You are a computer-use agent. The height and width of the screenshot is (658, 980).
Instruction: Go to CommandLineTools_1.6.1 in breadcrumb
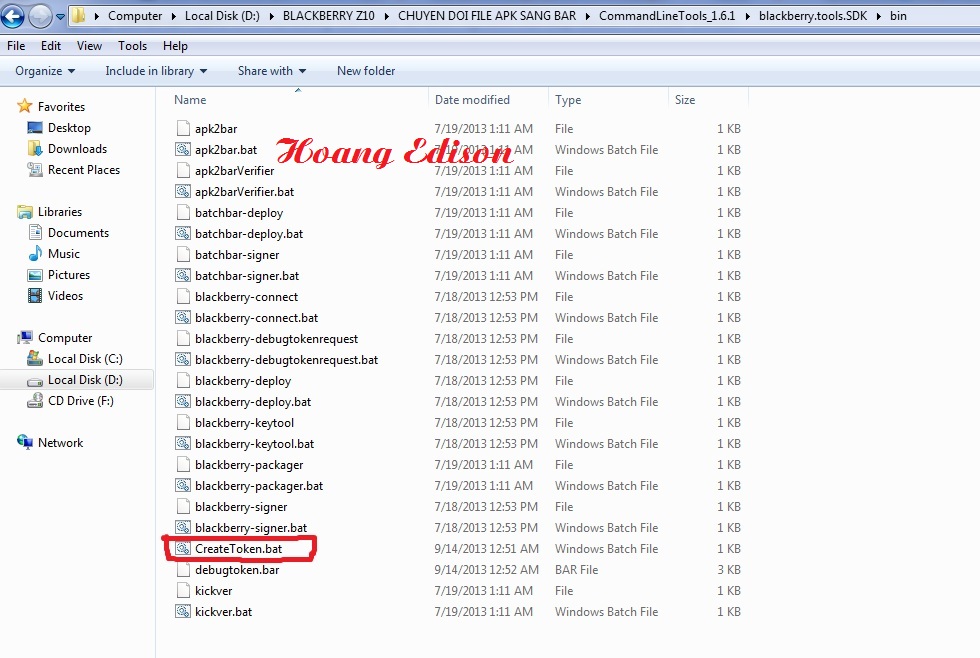point(667,16)
